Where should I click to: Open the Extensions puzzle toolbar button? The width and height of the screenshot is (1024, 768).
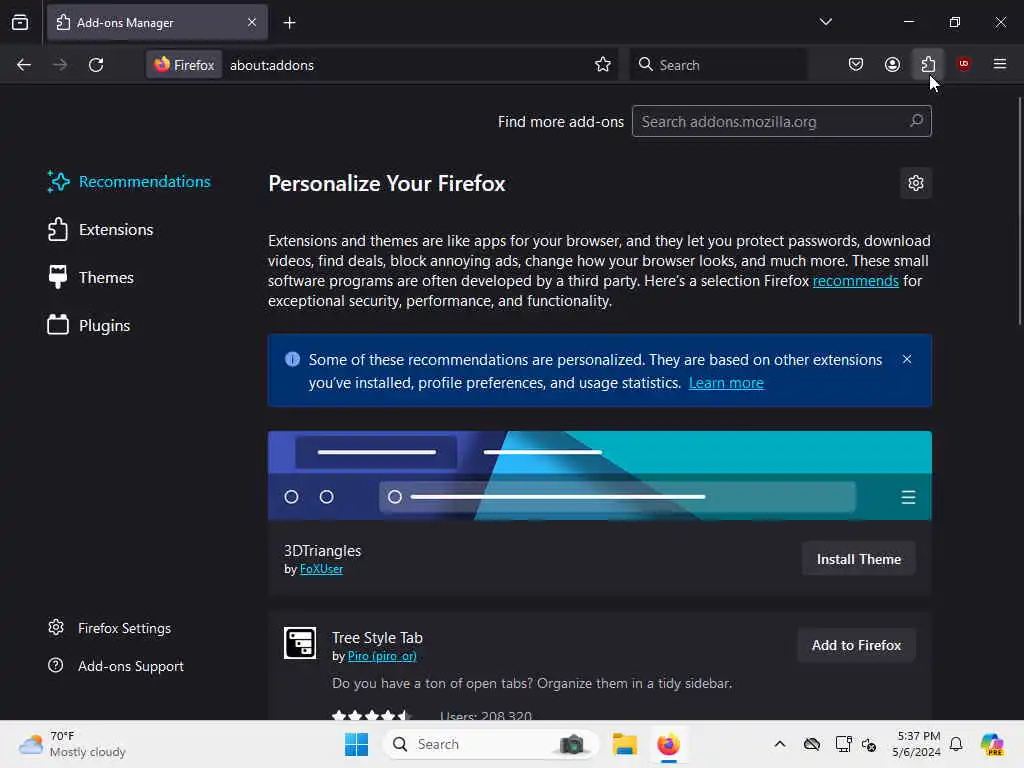tap(928, 64)
